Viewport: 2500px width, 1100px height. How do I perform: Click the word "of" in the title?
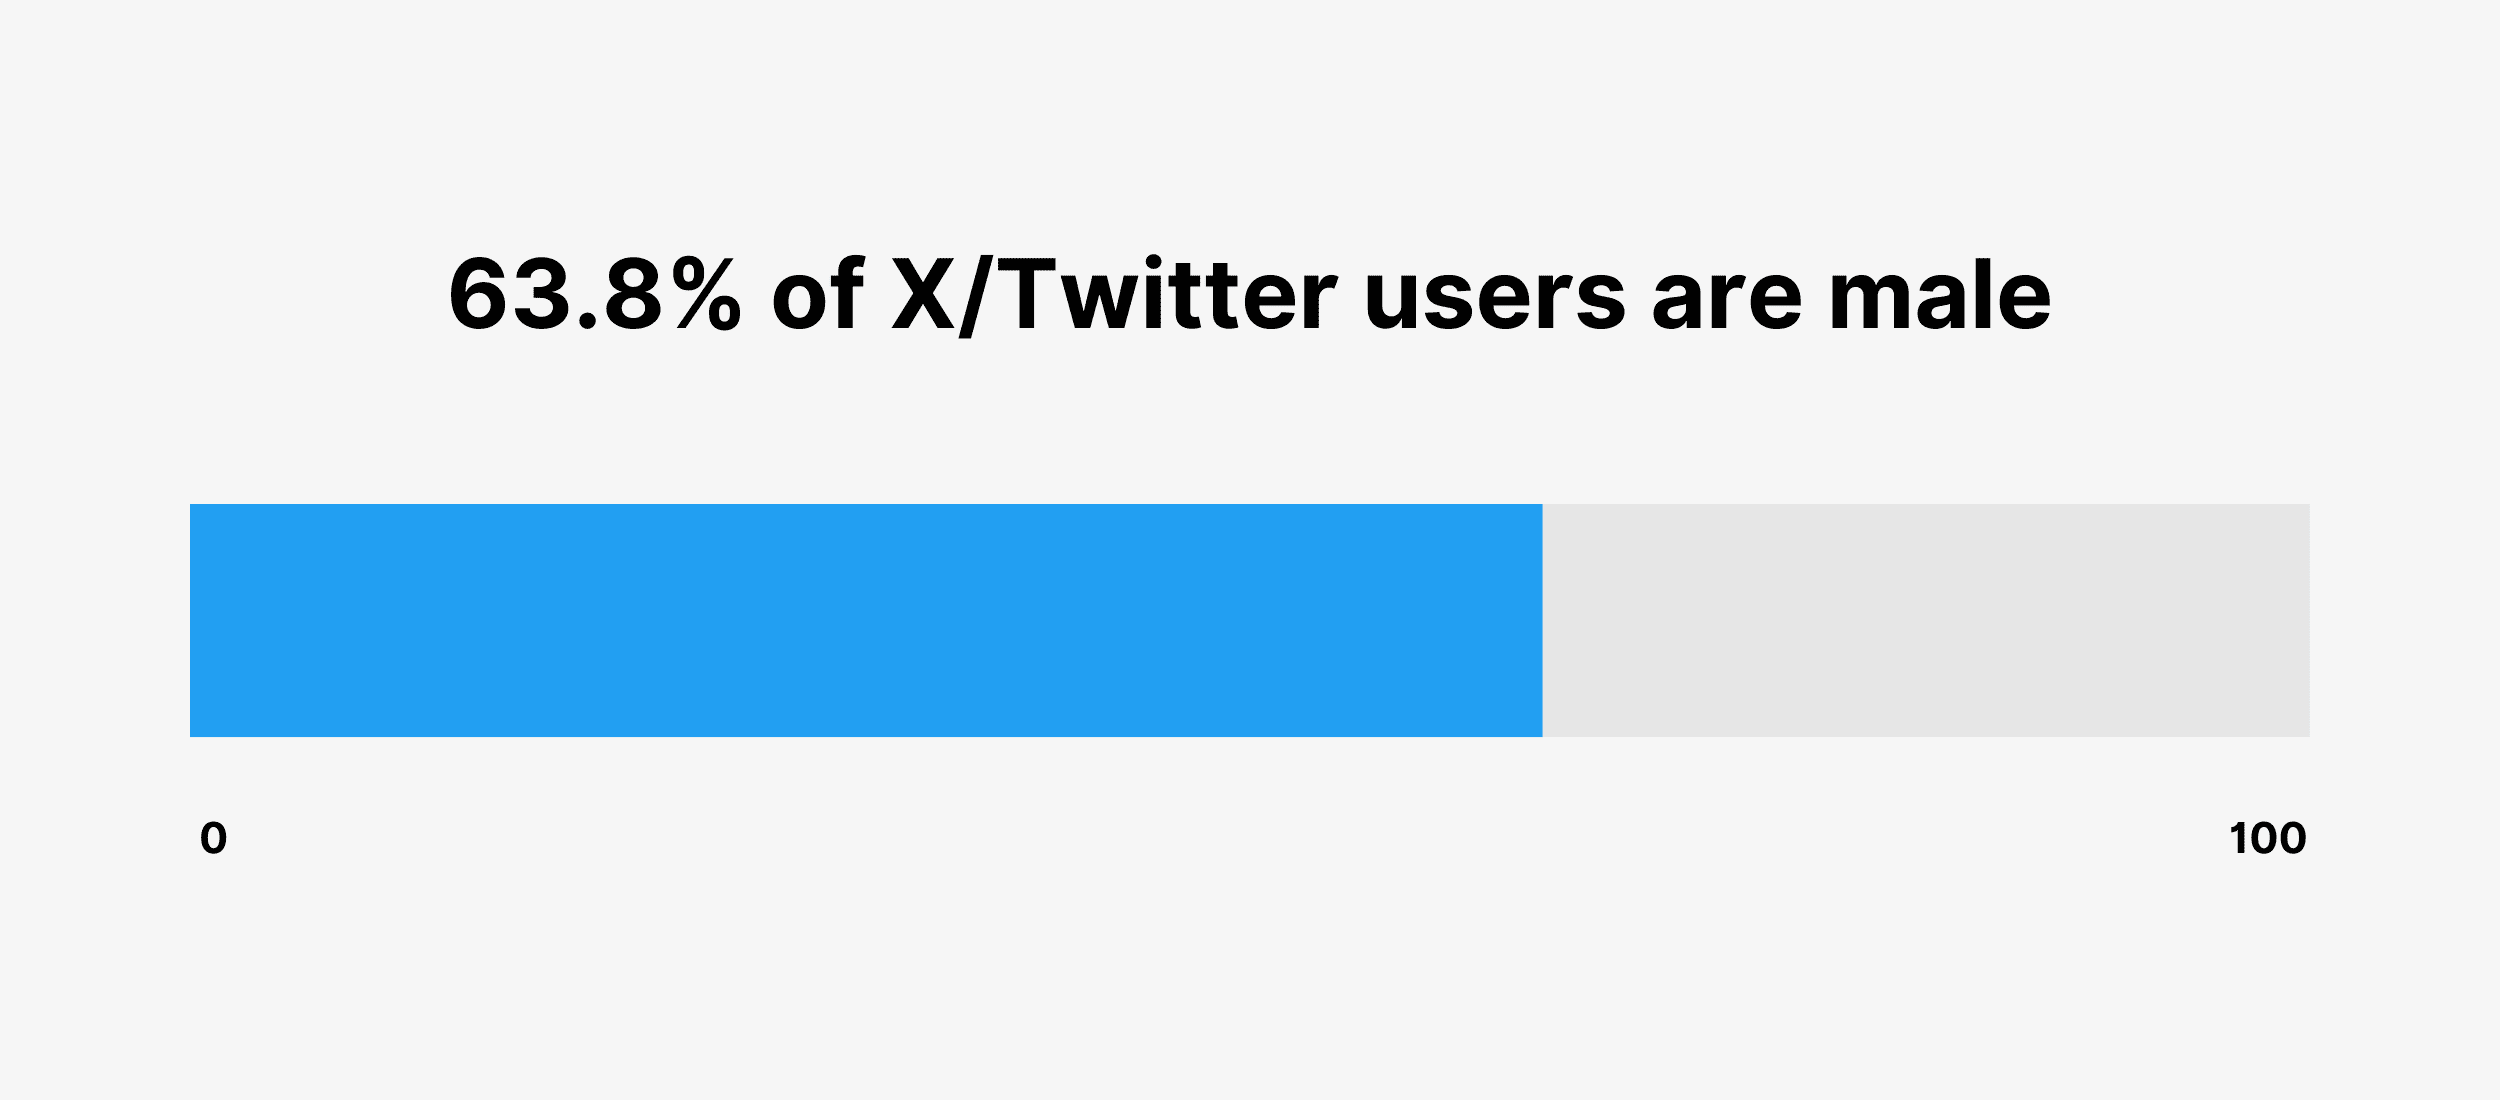tap(817, 295)
